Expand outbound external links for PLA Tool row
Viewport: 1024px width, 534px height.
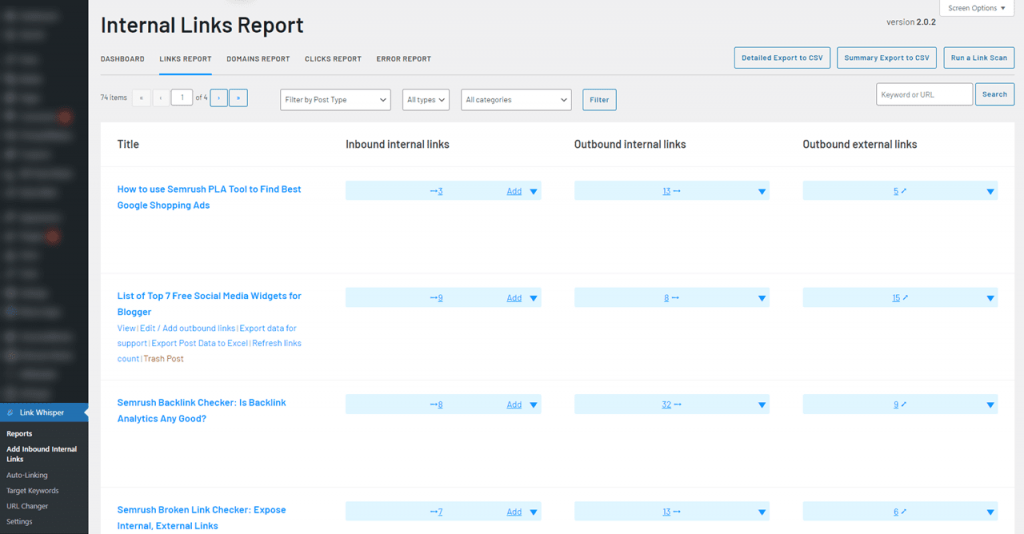point(990,191)
